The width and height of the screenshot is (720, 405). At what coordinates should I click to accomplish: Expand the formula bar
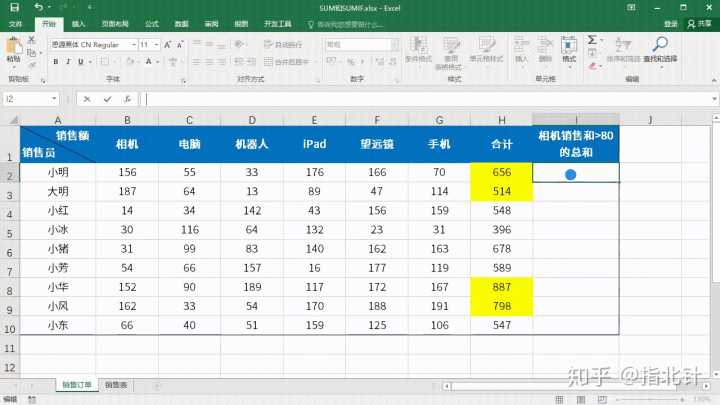point(714,99)
